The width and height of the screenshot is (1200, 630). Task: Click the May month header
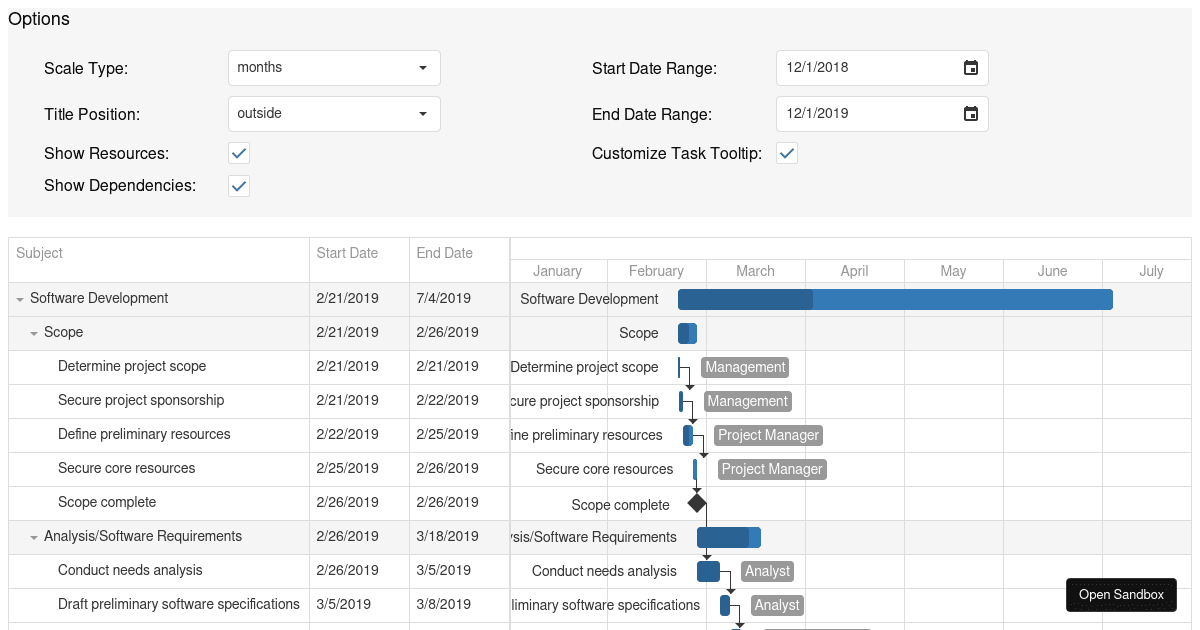pos(954,271)
